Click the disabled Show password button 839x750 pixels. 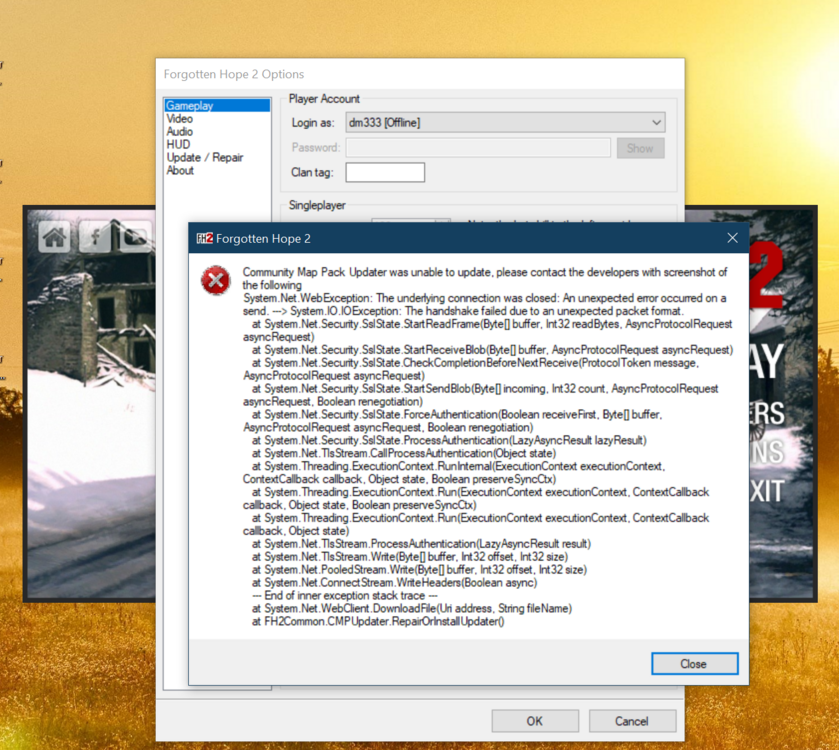[x=640, y=147]
